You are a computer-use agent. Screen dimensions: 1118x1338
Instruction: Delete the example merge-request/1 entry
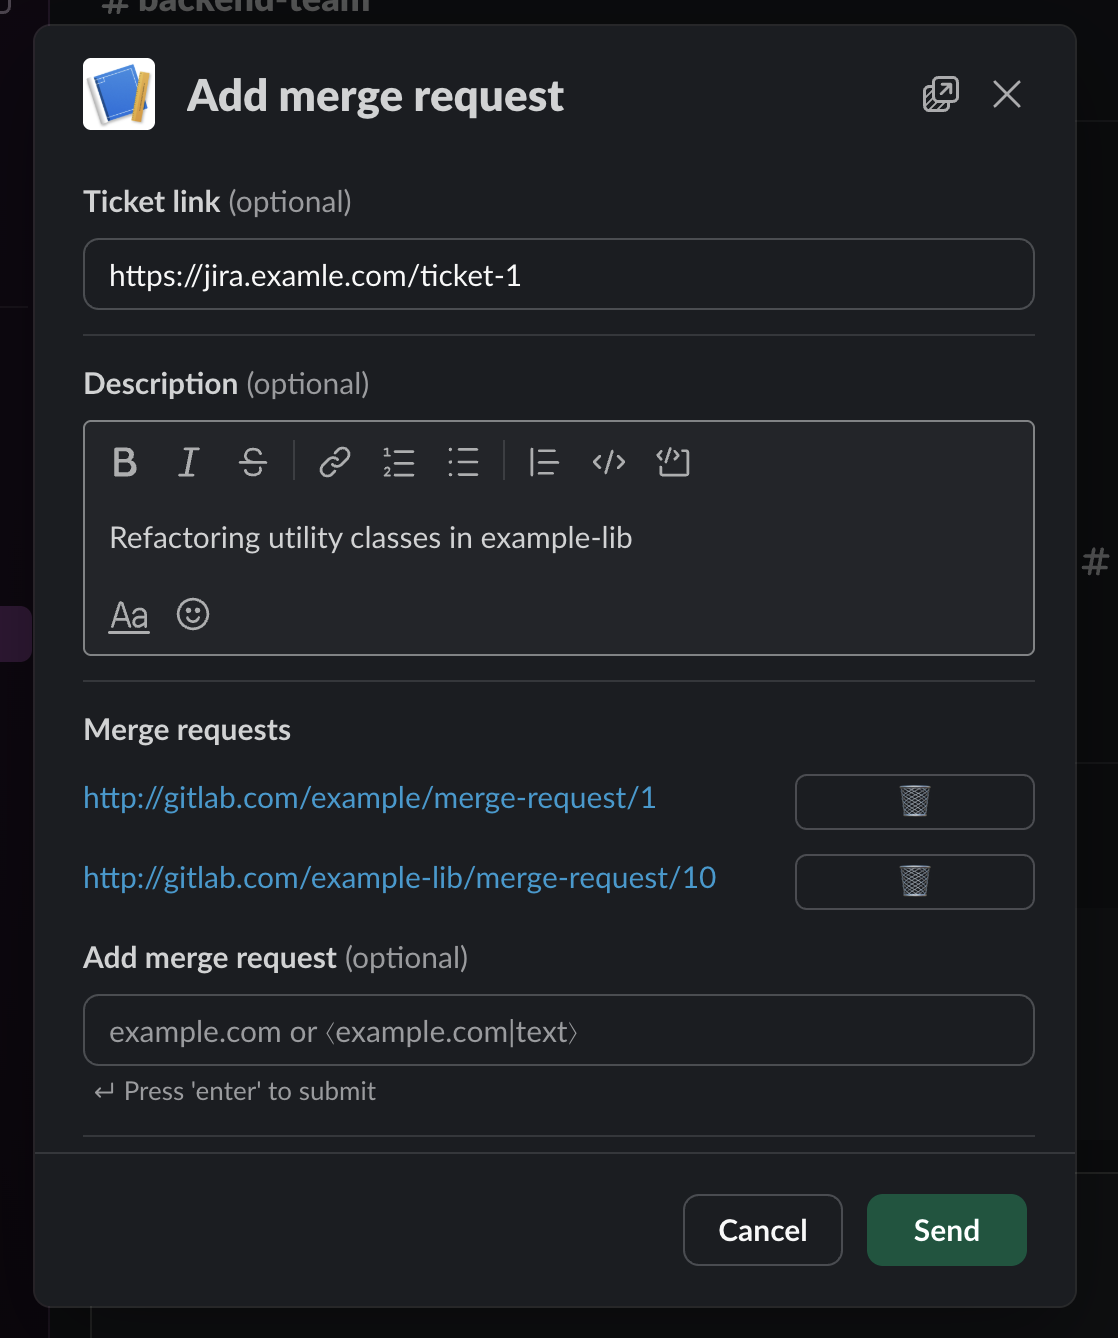coord(913,801)
